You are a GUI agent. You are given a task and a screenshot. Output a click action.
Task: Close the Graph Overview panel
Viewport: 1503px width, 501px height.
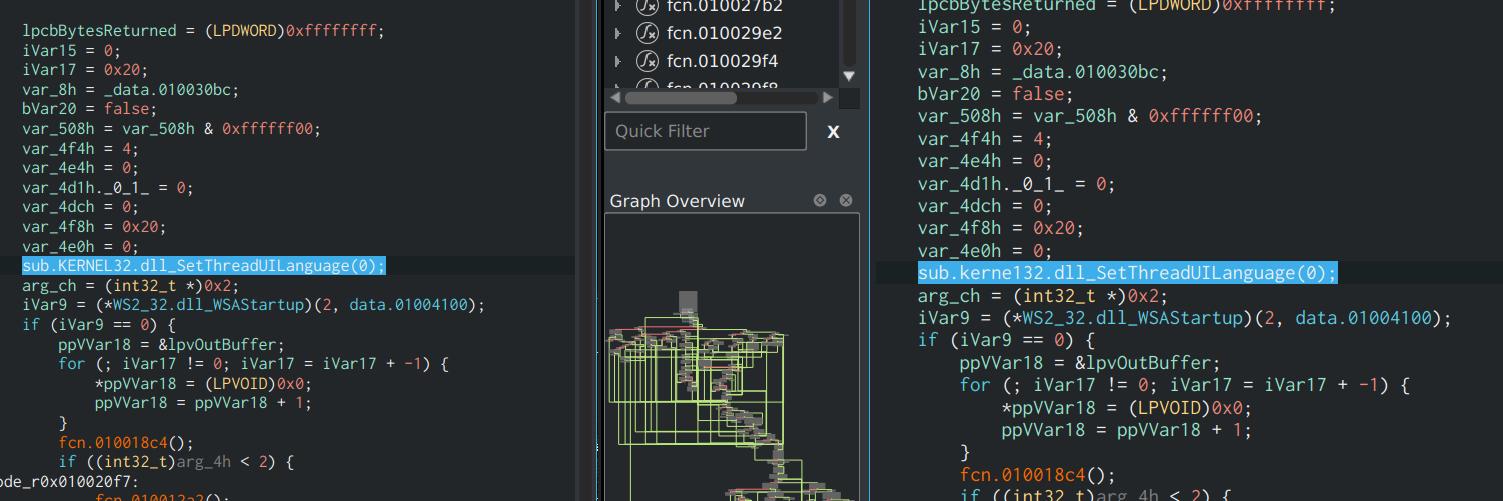click(x=846, y=201)
